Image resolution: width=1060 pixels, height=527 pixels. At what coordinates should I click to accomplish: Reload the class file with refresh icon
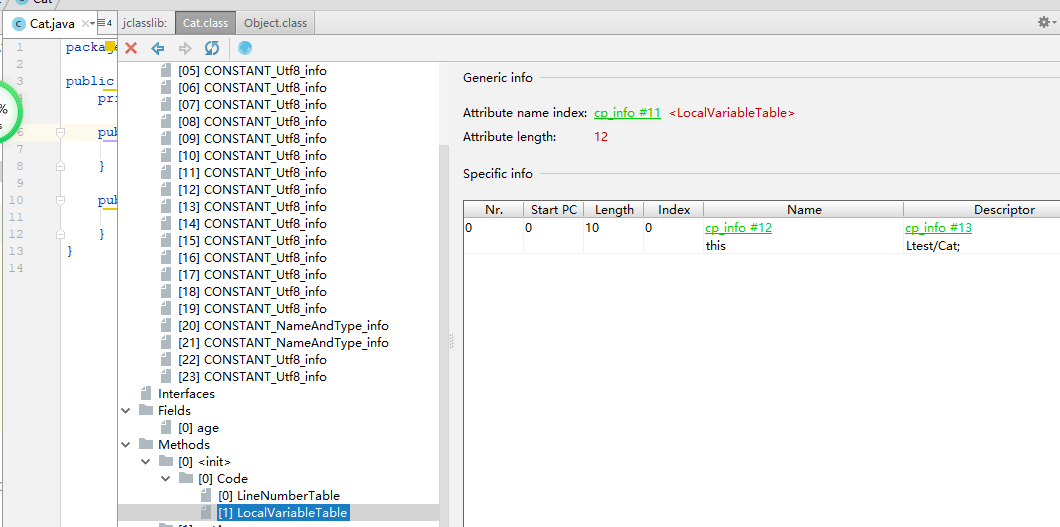212,48
